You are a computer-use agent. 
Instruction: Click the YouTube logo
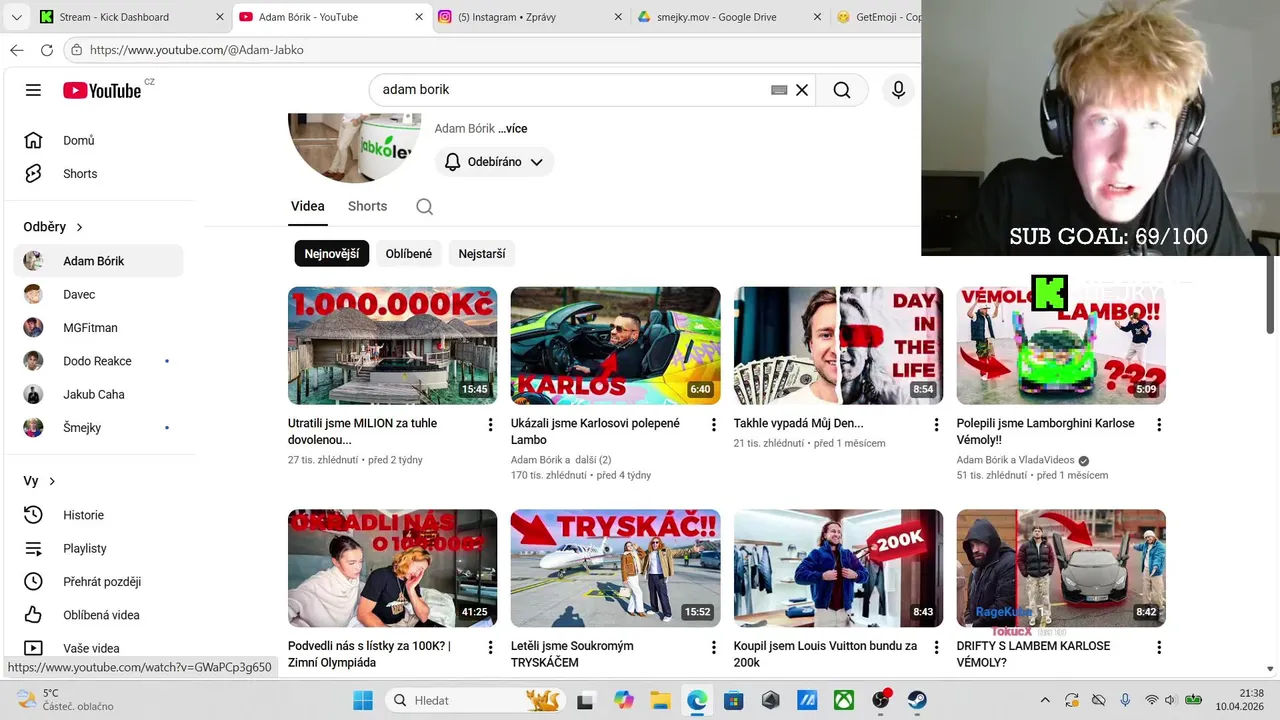102,90
